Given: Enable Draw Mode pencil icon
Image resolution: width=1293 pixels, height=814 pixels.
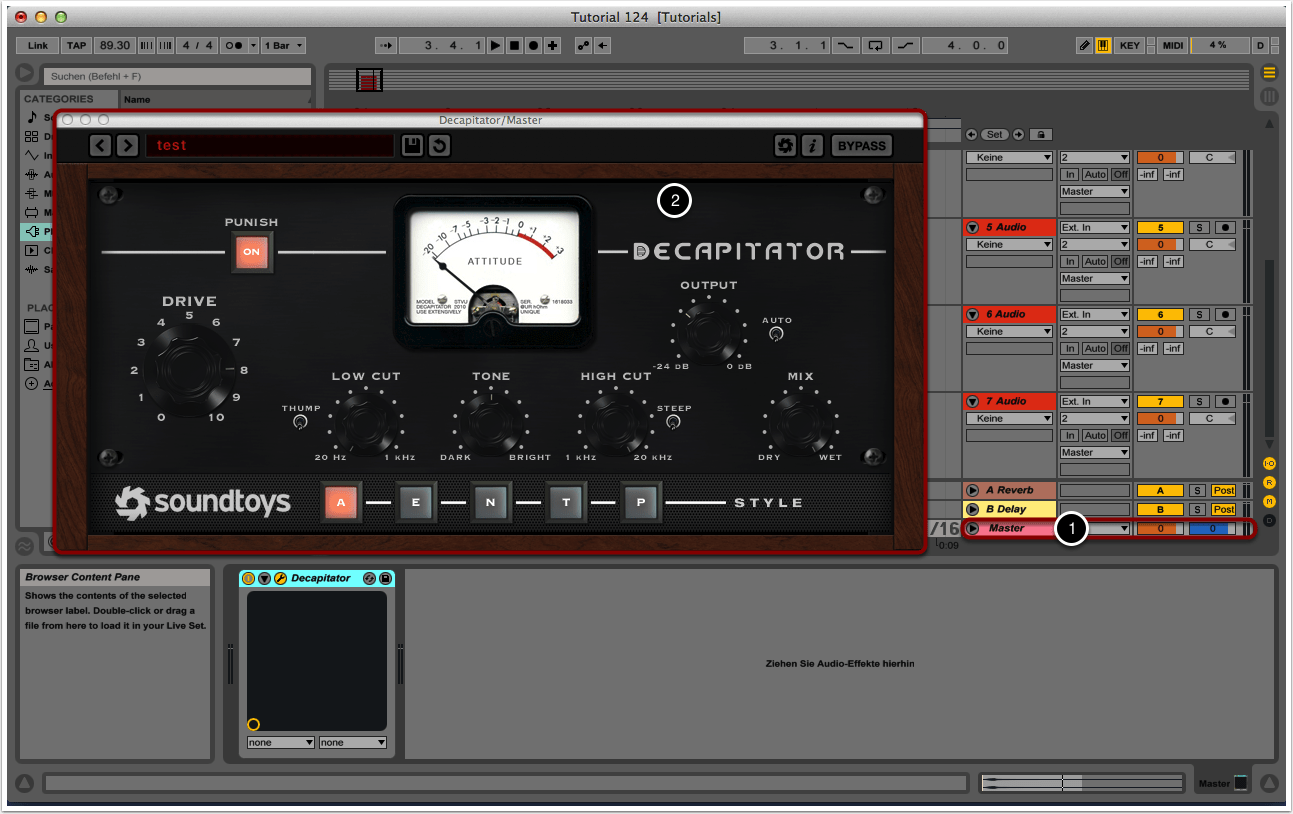Looking at the screenshot, I should [x=1085, y=46].
